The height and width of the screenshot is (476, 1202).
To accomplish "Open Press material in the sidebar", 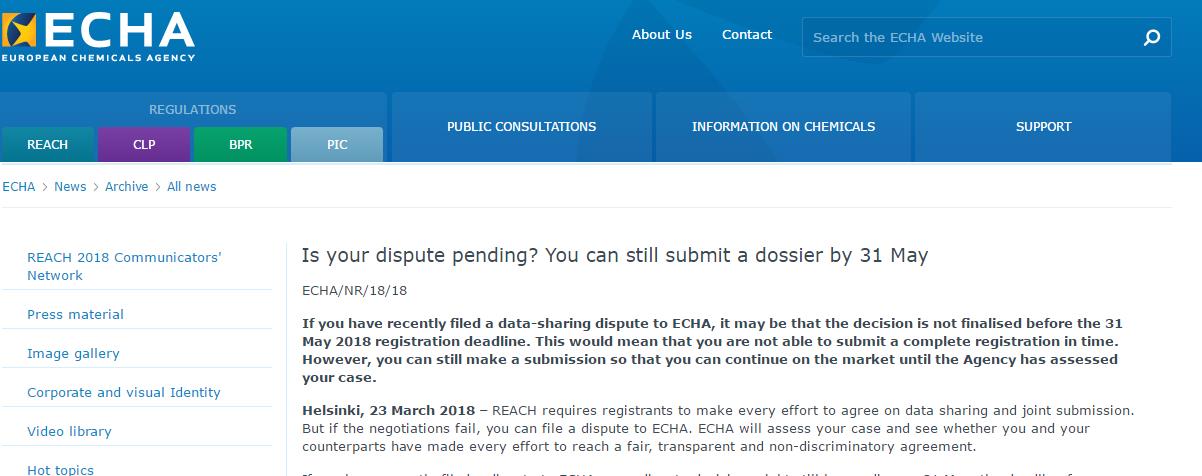I will (x=76, y=314).
